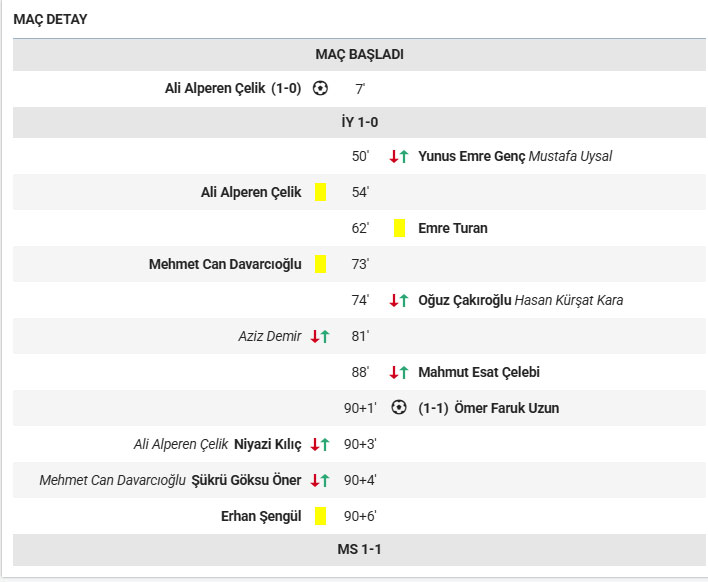
Task: Click the substitution arrows at 50'
Action: [399, 156]
